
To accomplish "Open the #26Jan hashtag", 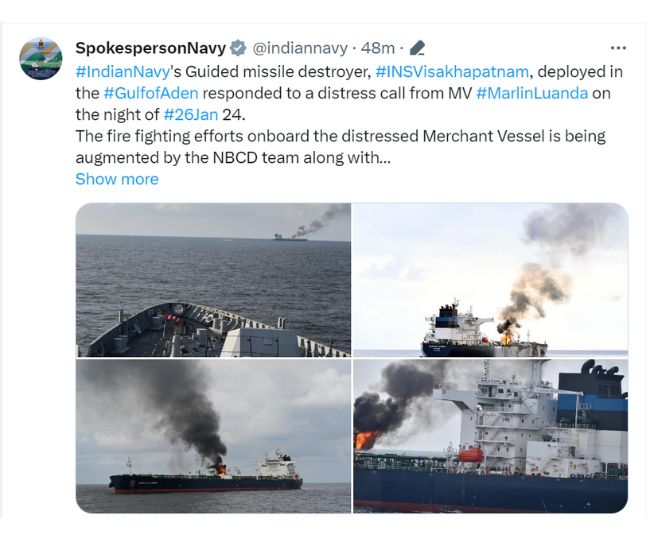I will (x=191, y=114).
